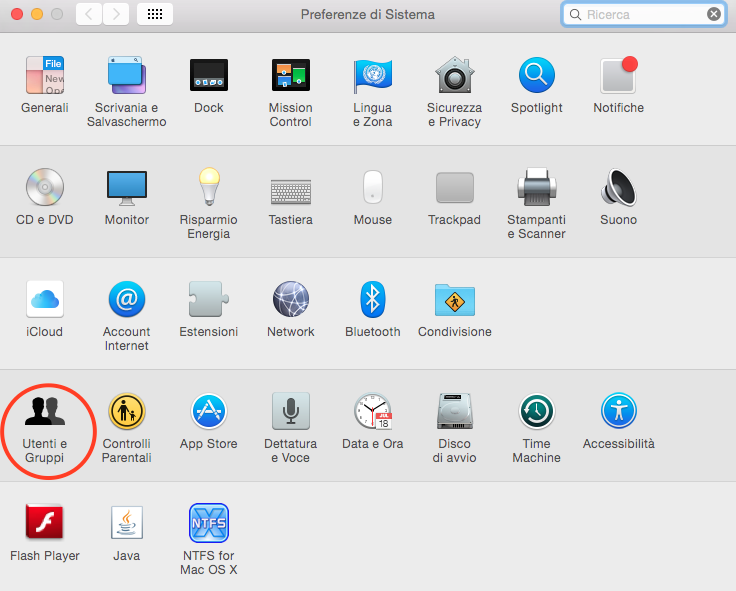Image resolution: width=736 pixels, height=591 pixels.
Task: Open Data e Ora clock icon
Action: [x=373, y=411]
